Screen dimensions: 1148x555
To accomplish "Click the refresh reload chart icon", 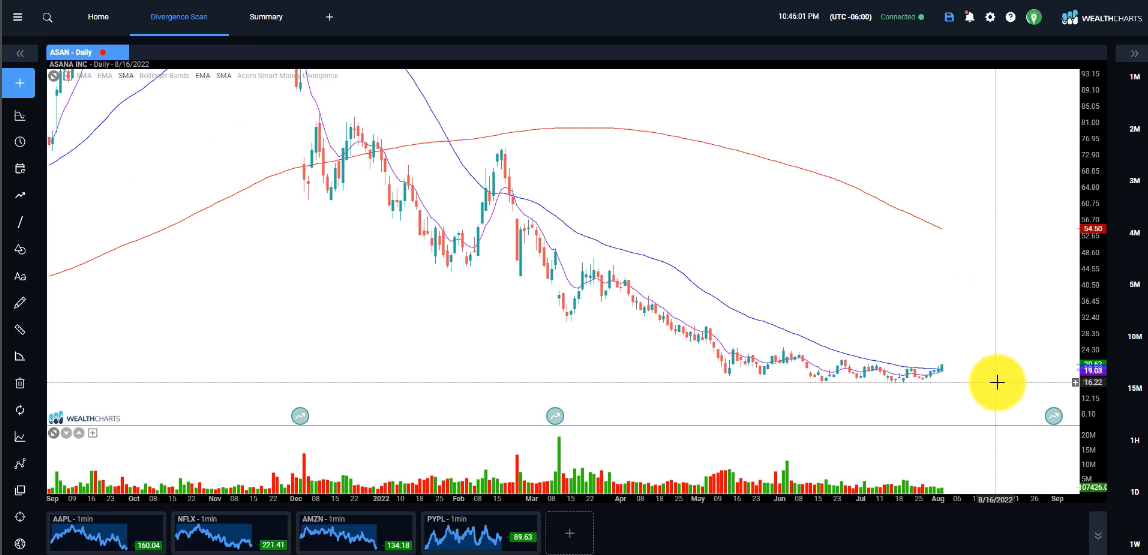I will [x=20, y=410].
